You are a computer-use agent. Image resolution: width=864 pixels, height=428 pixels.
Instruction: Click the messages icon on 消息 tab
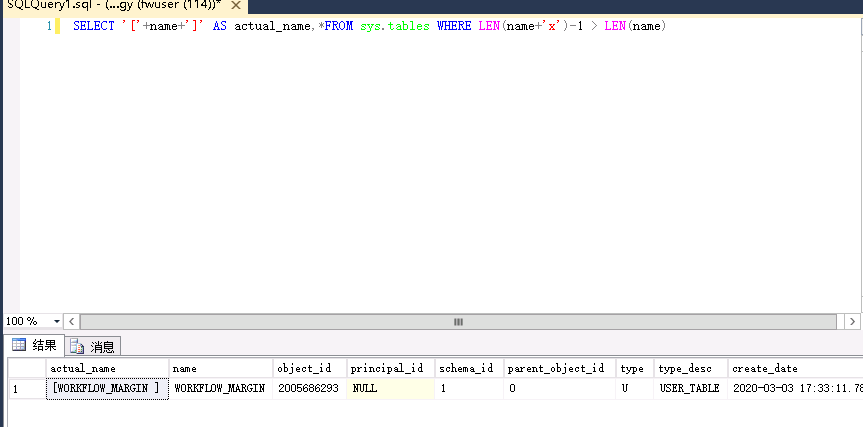click(x=77, y=347)
